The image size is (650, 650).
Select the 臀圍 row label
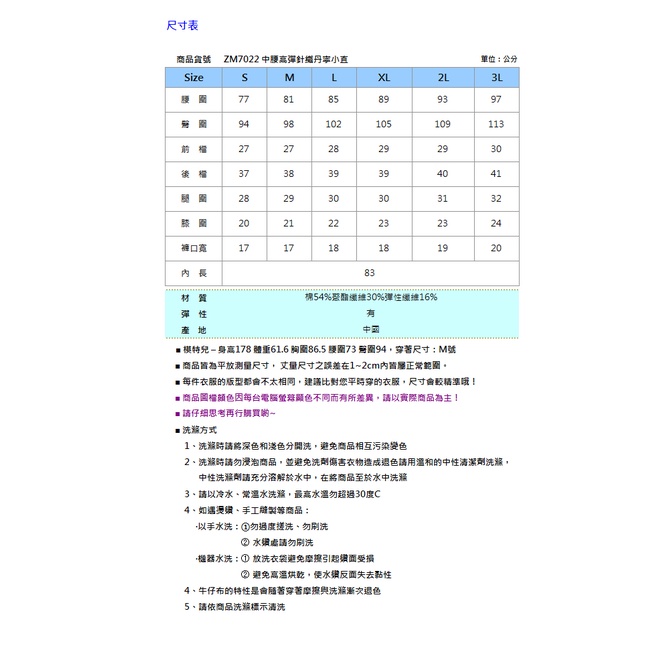point(193,124)
